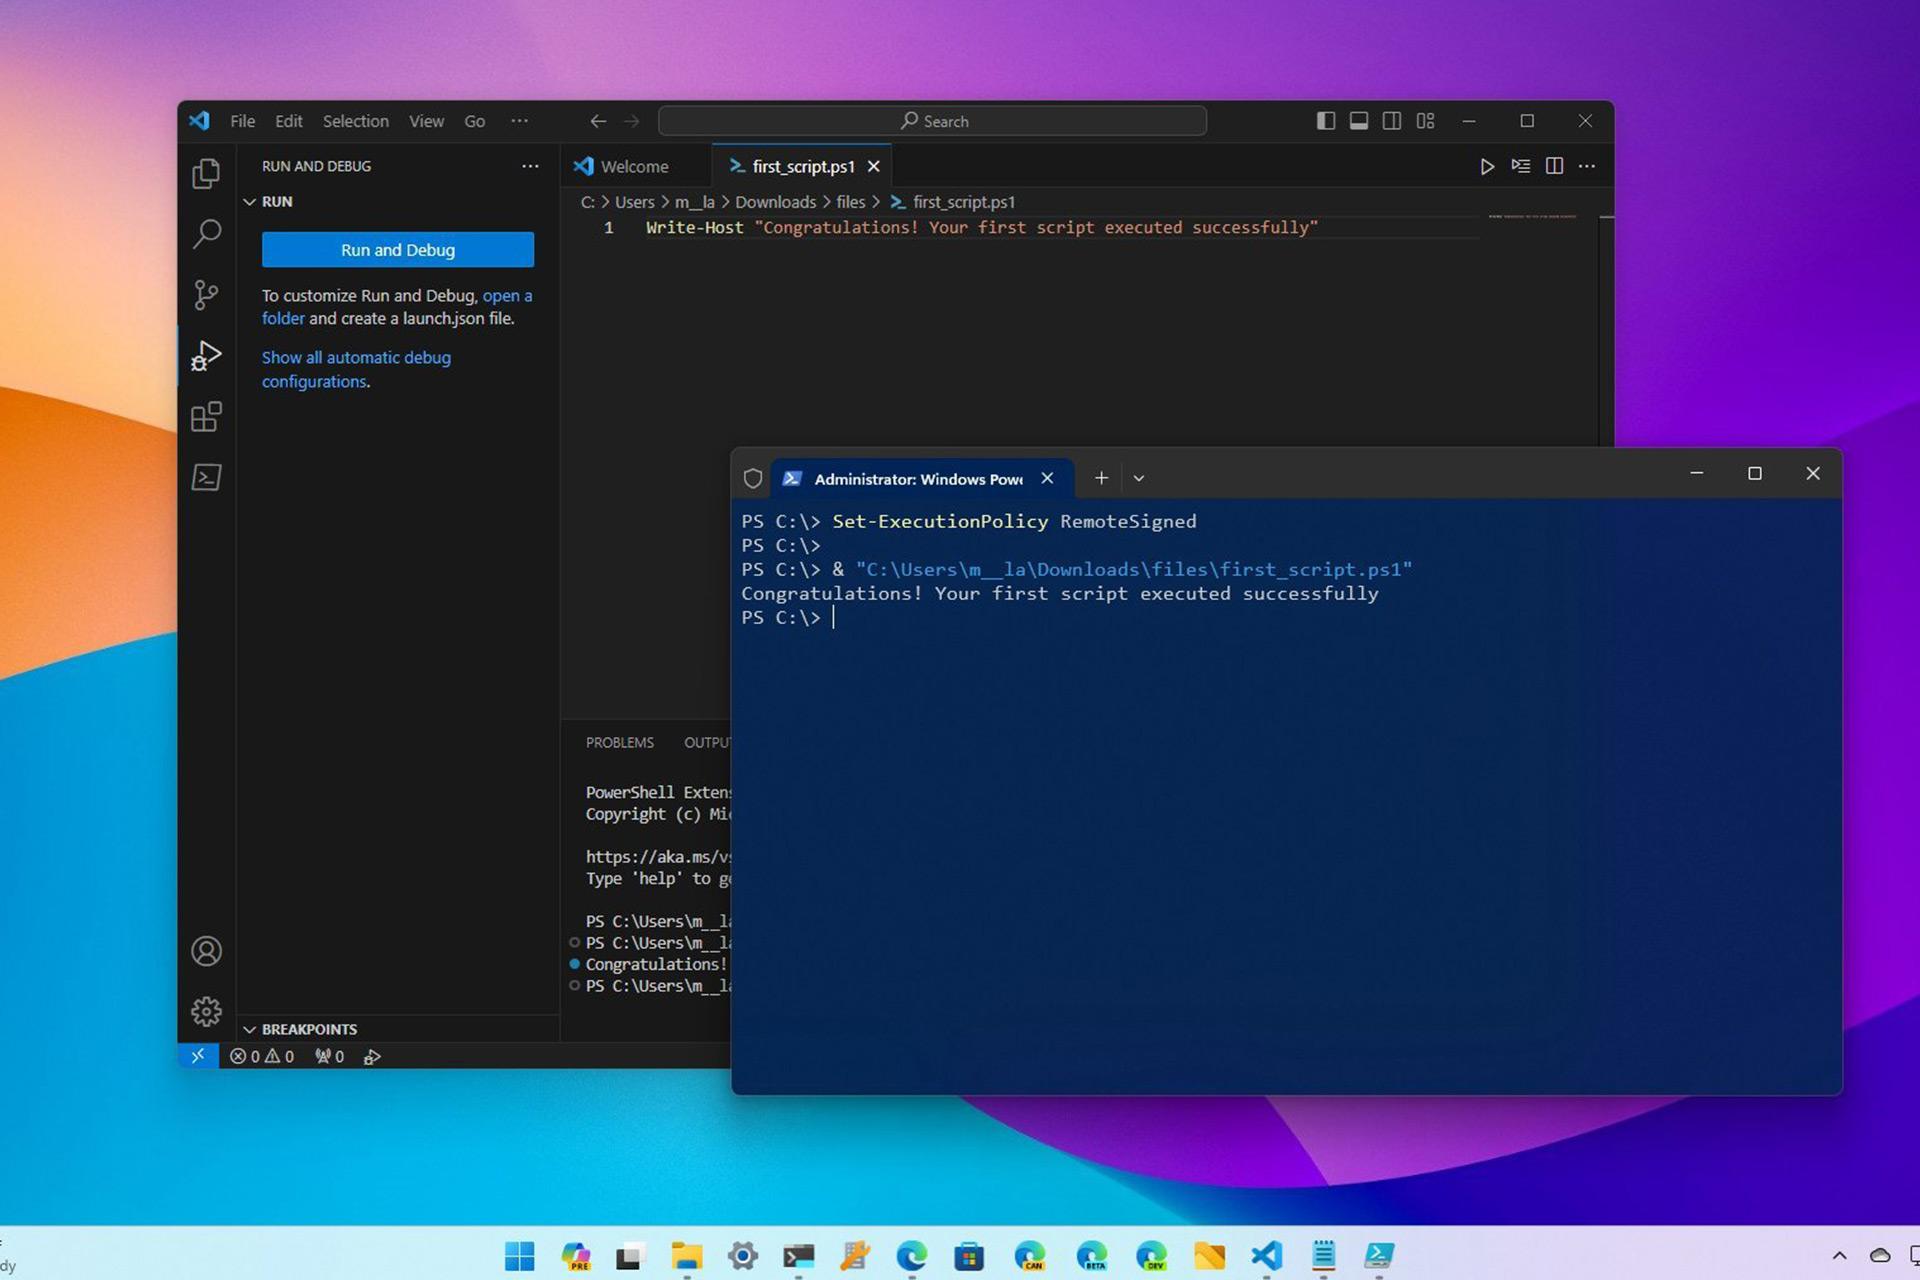Expand the BREAKPOINTS section
Screen dimensions: 1920x1280
pos(309,1029)
